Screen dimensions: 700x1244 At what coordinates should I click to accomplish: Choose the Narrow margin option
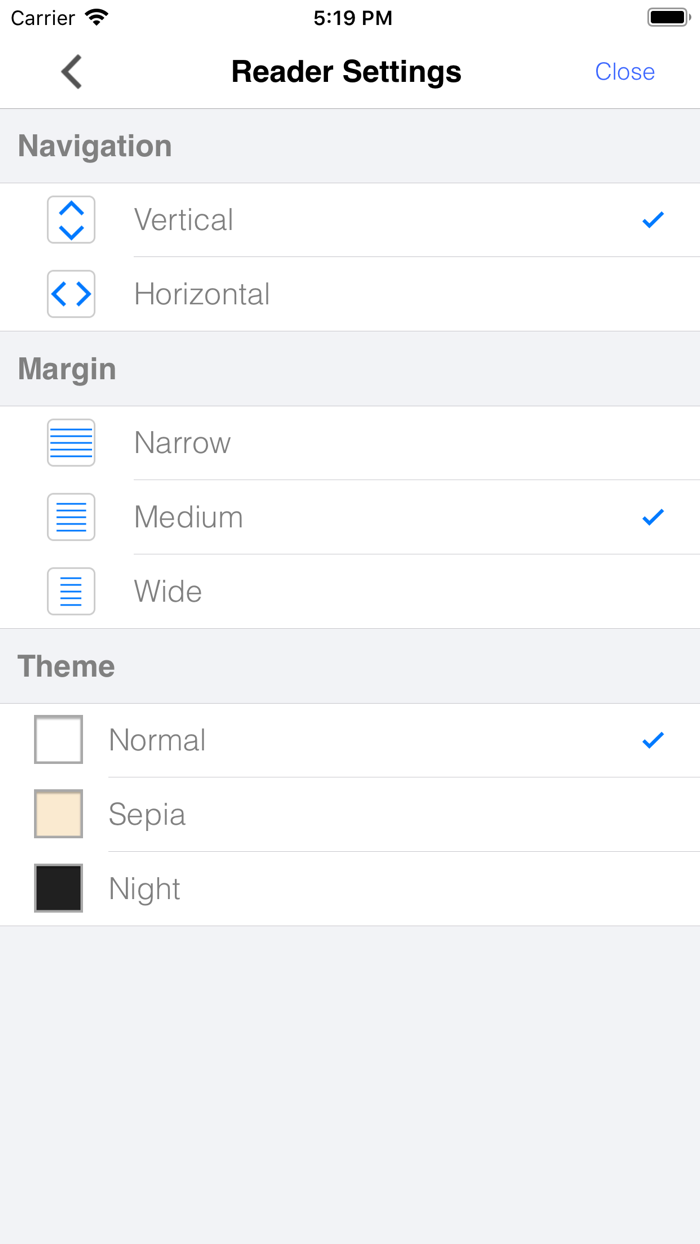(x=182, y=443)
